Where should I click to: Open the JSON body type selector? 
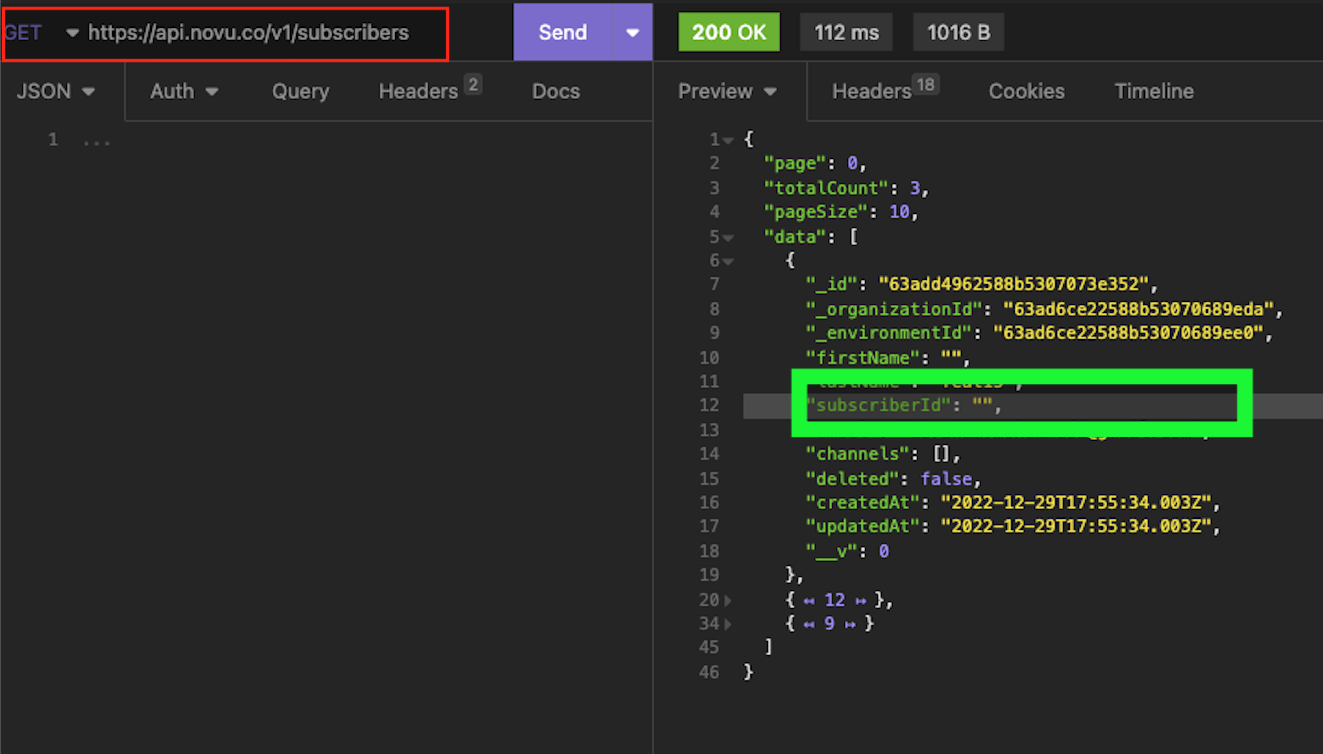(x=55, y=91)
